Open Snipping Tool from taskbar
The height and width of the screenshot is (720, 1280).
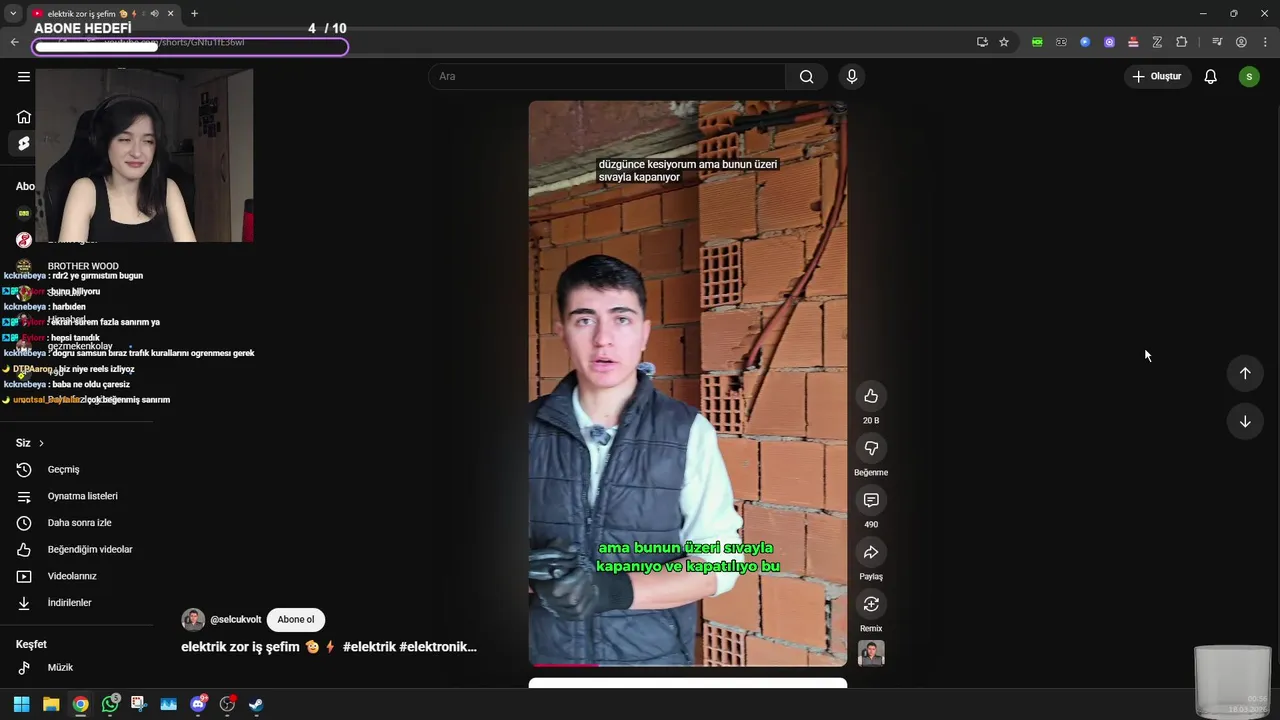pos(138,704)
